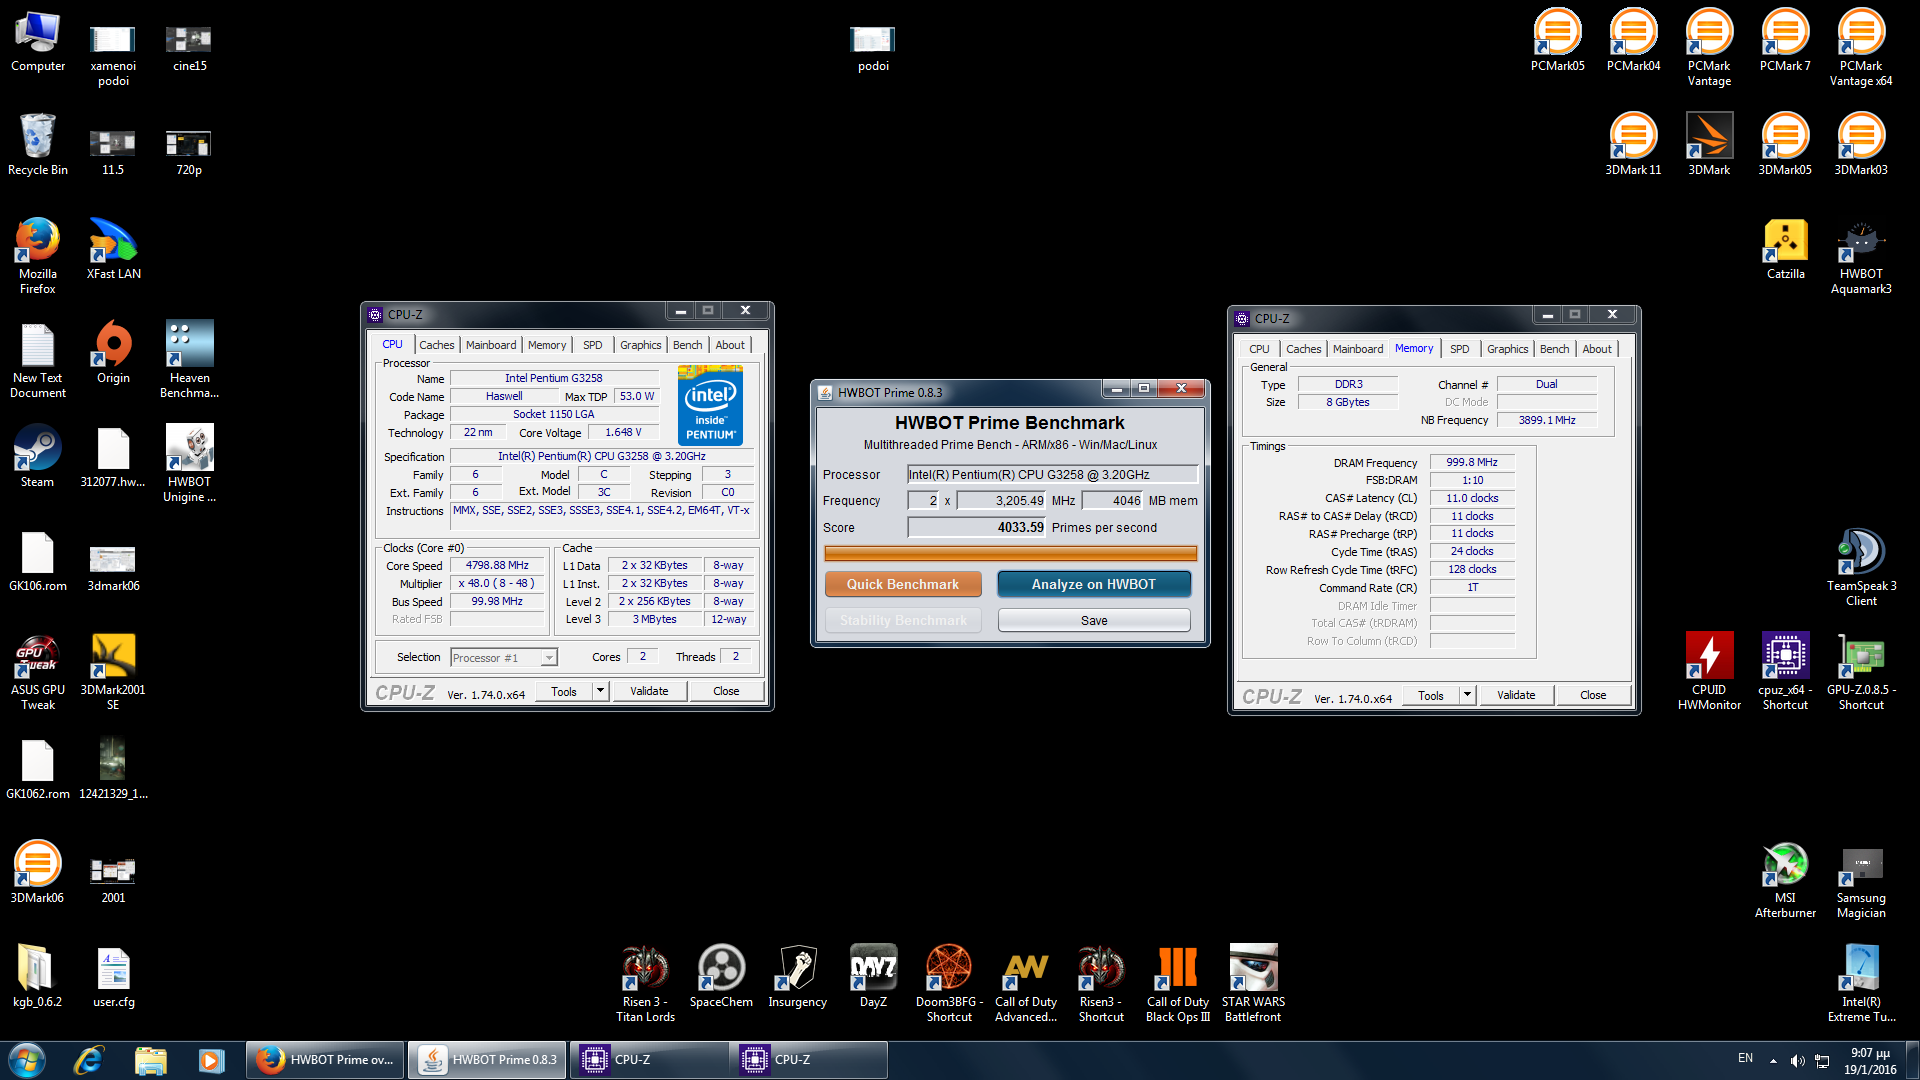The width and height of the screenshot is (1920, 1080).
Task: Show hidden tray icons arrow
Action: (1773, 1060)
